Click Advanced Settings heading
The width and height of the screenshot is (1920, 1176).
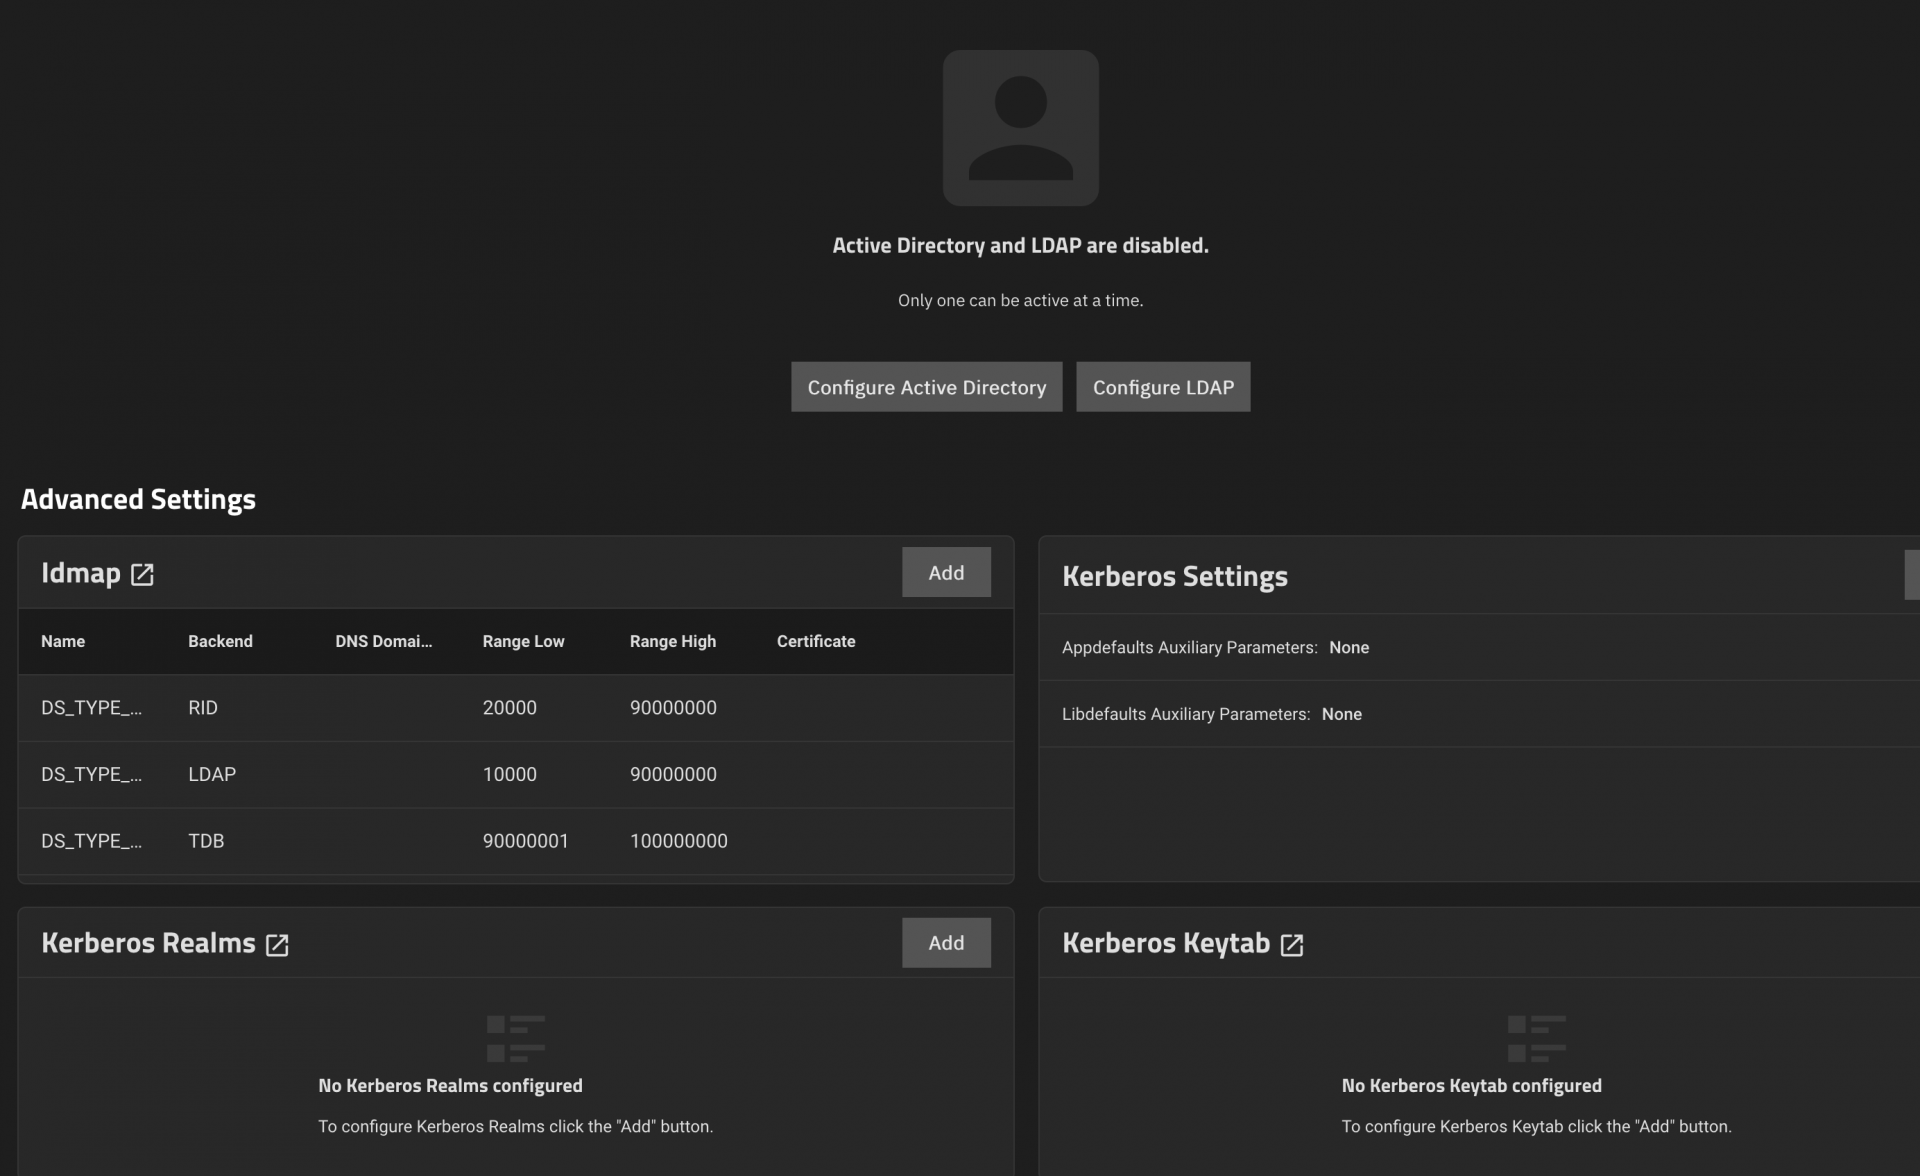pyautogui.click(x=138, y=499)
